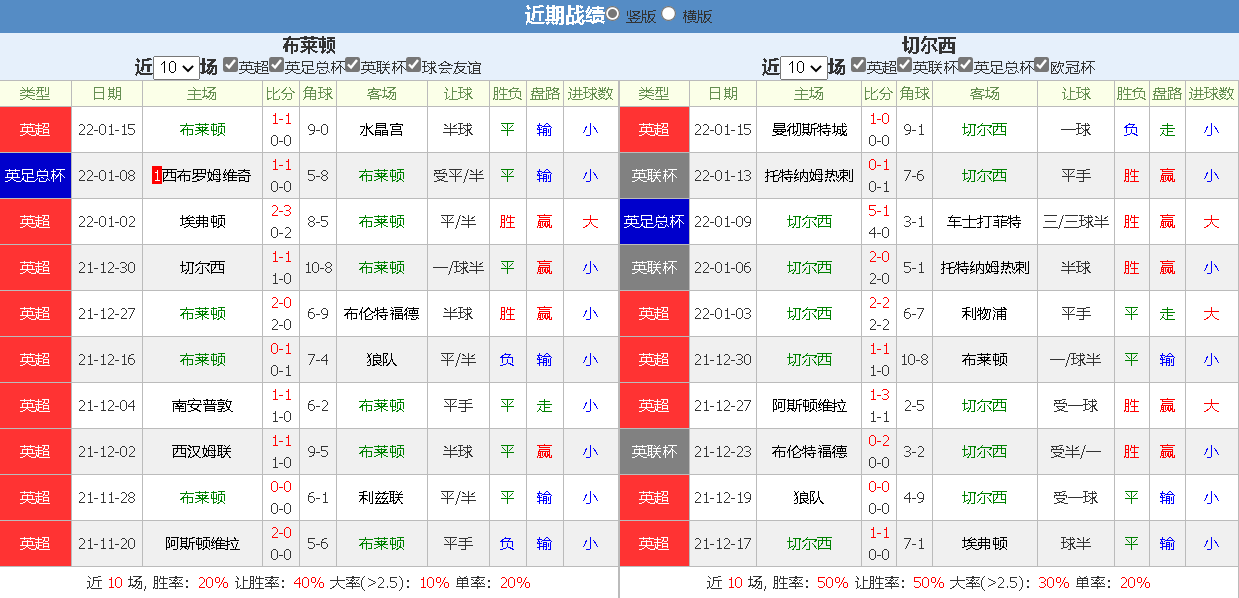Click 盘路 column header in 布莱顿 table
This screenshot has height=598, width=1239.
[544, 93]
